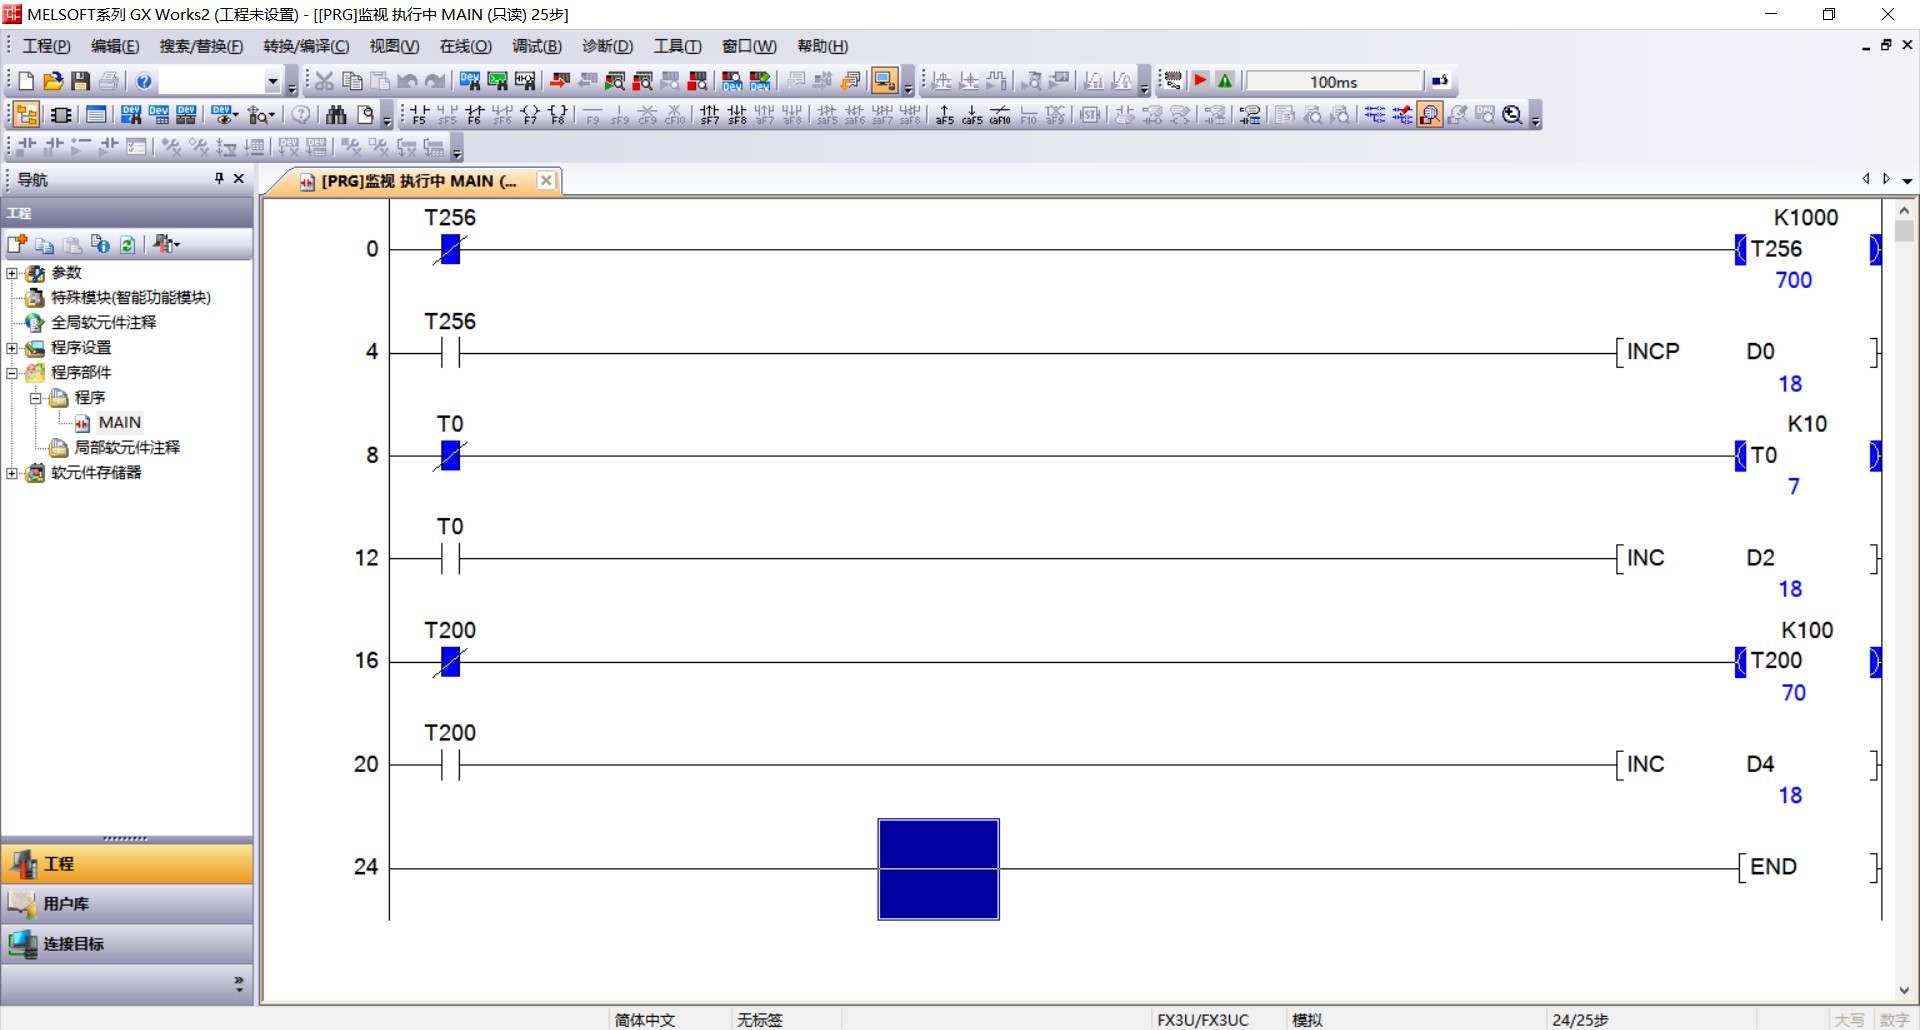
Task: Pin or unpin the 导航 navigation panel
Action: 219,178
